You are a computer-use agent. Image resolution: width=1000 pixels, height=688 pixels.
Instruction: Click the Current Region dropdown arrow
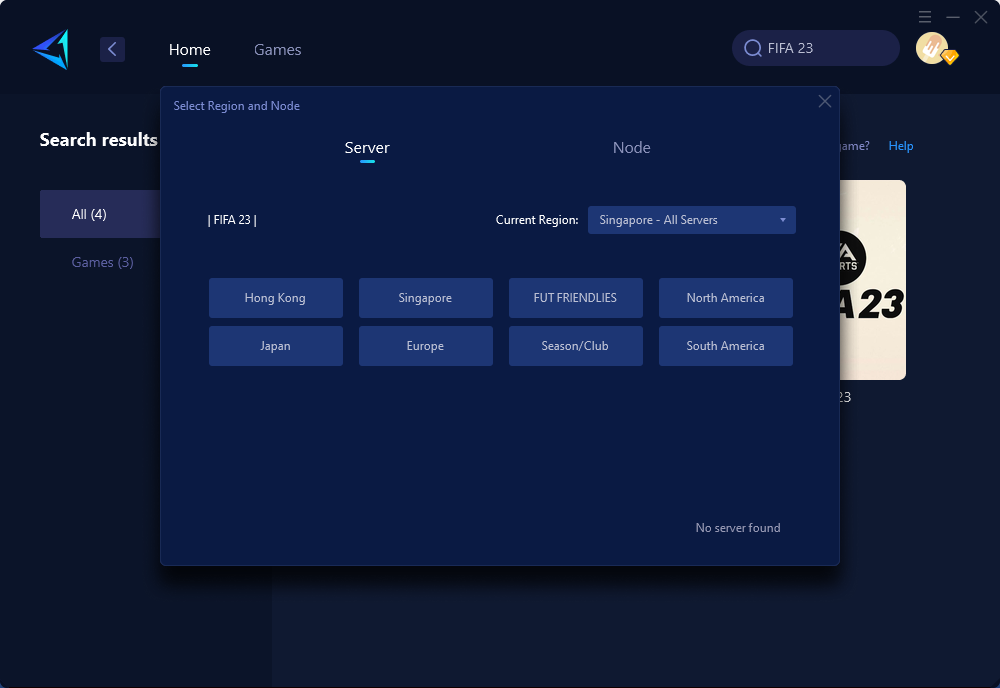click(x=783, y=220)
